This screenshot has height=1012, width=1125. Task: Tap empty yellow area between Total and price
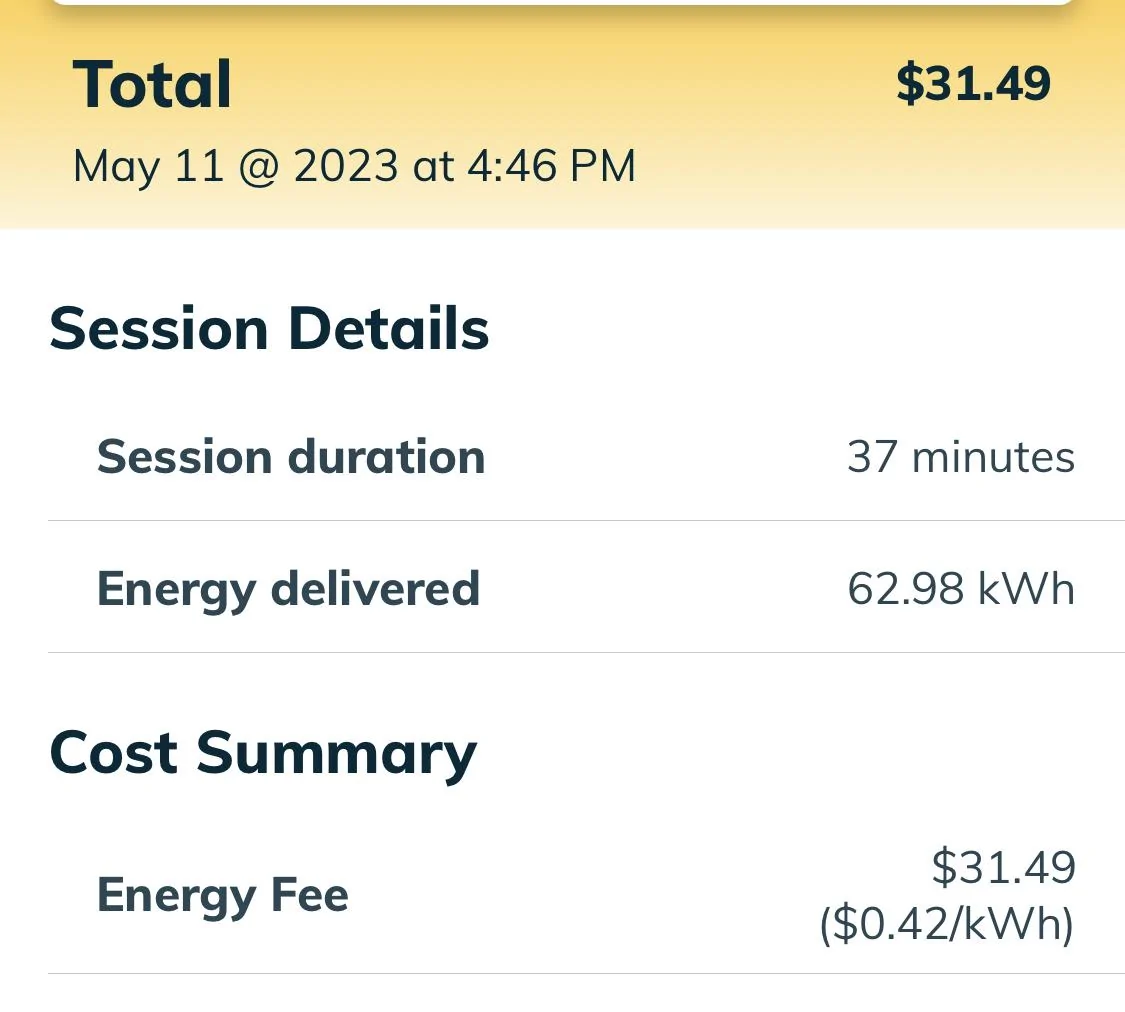click(x=560, y=85)
